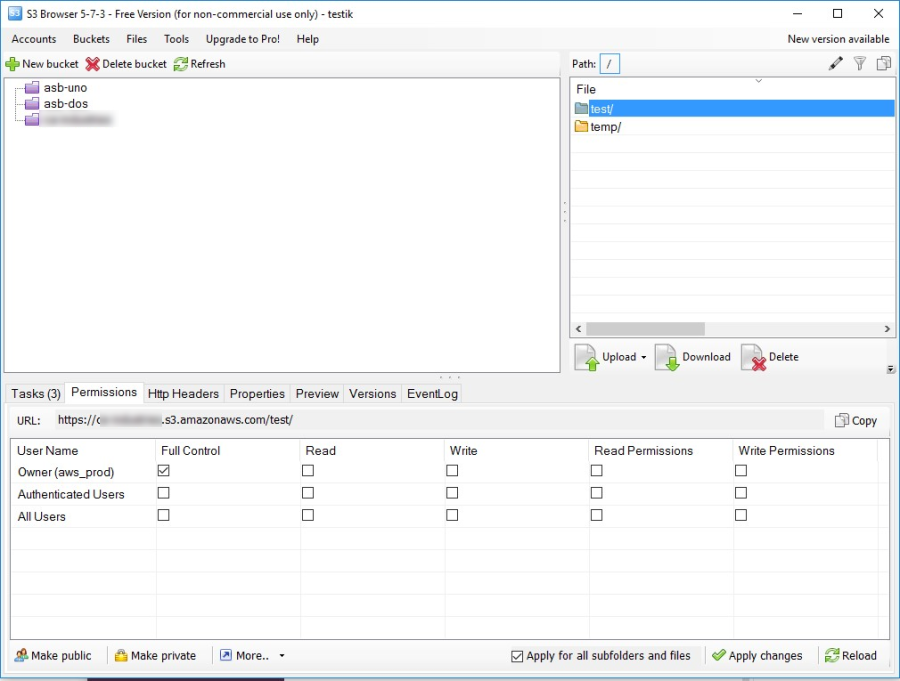Click the scrollbar left arrow
The width and height of the screenshot is (900, 681).
[x=579, y=329]
